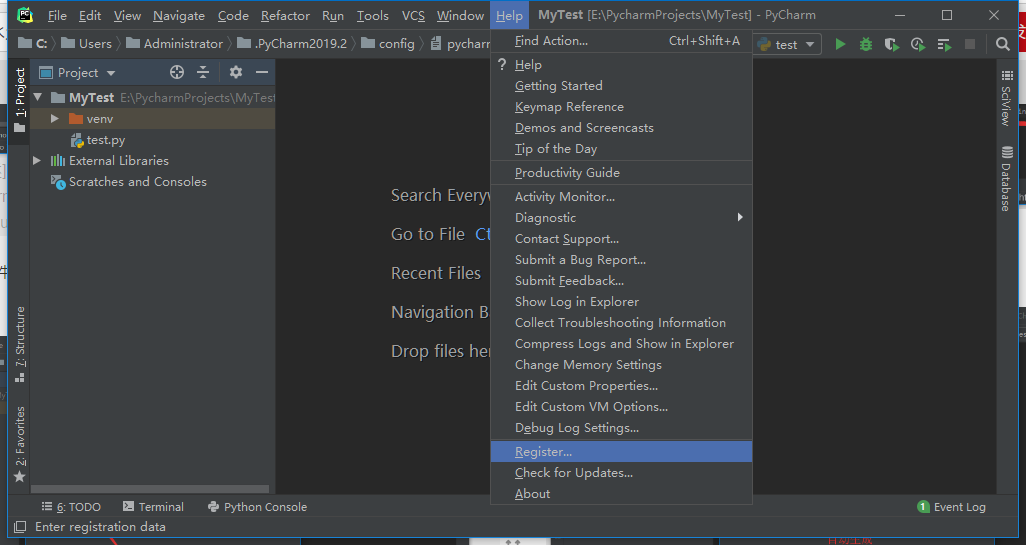The height and width of the screenshot is (545, 1026).
Task: Choose Change Memory Settings
Action: (621, 364)
